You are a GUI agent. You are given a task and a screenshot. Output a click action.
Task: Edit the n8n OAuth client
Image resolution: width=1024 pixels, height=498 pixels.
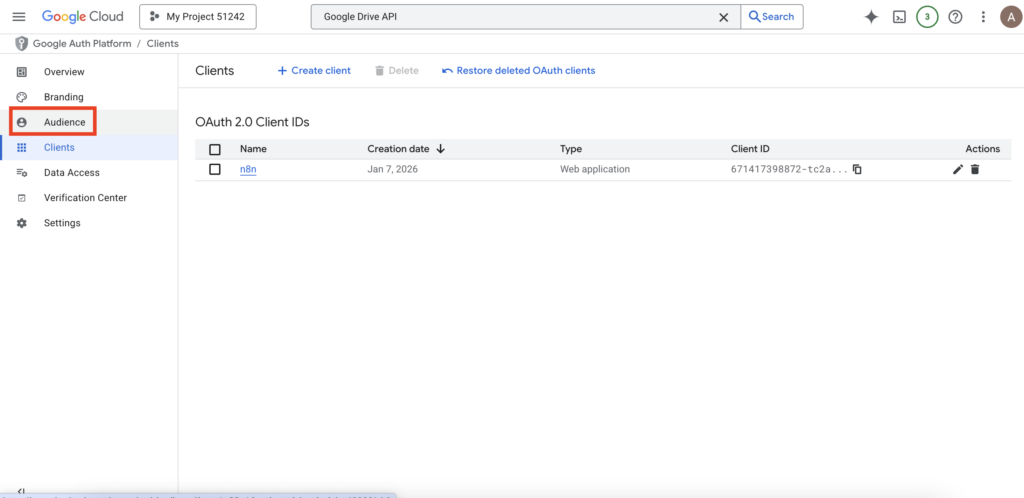pos(958,170)
